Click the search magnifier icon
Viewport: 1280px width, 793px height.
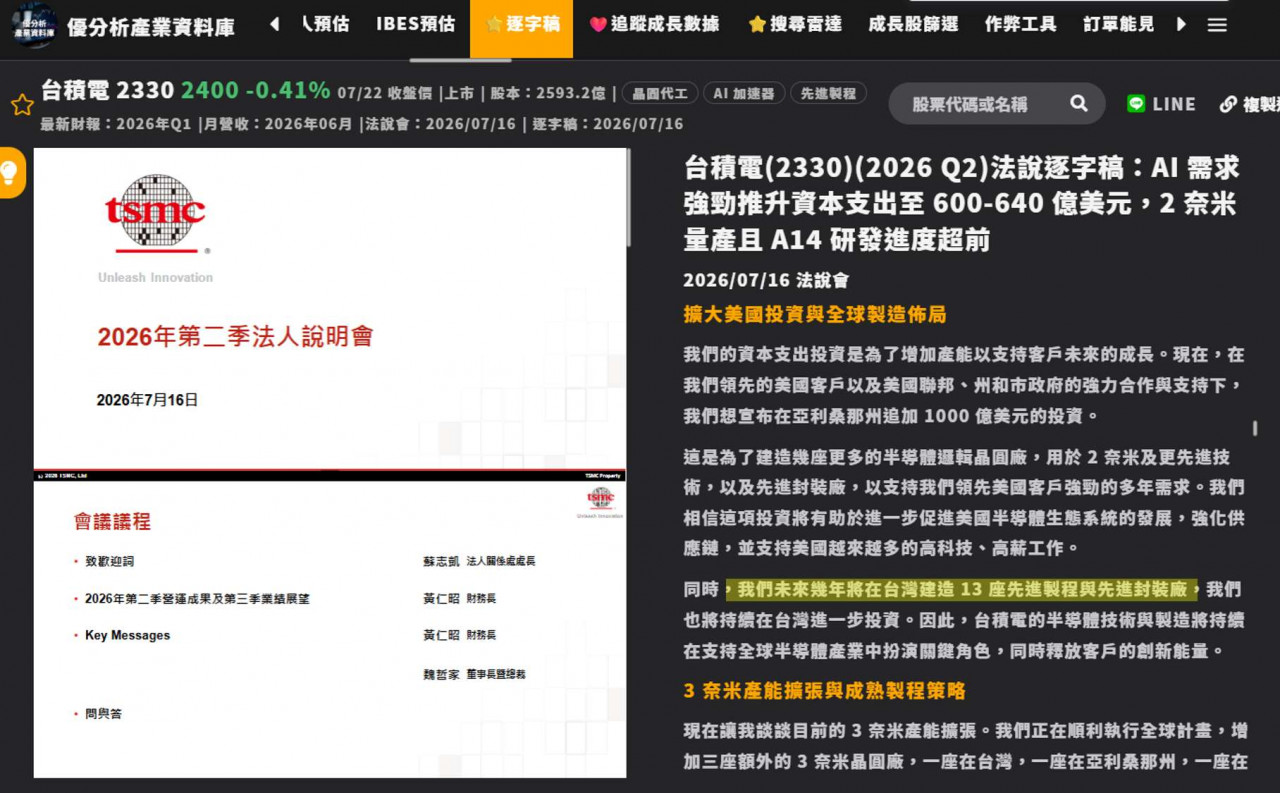tap(1079, 103)
